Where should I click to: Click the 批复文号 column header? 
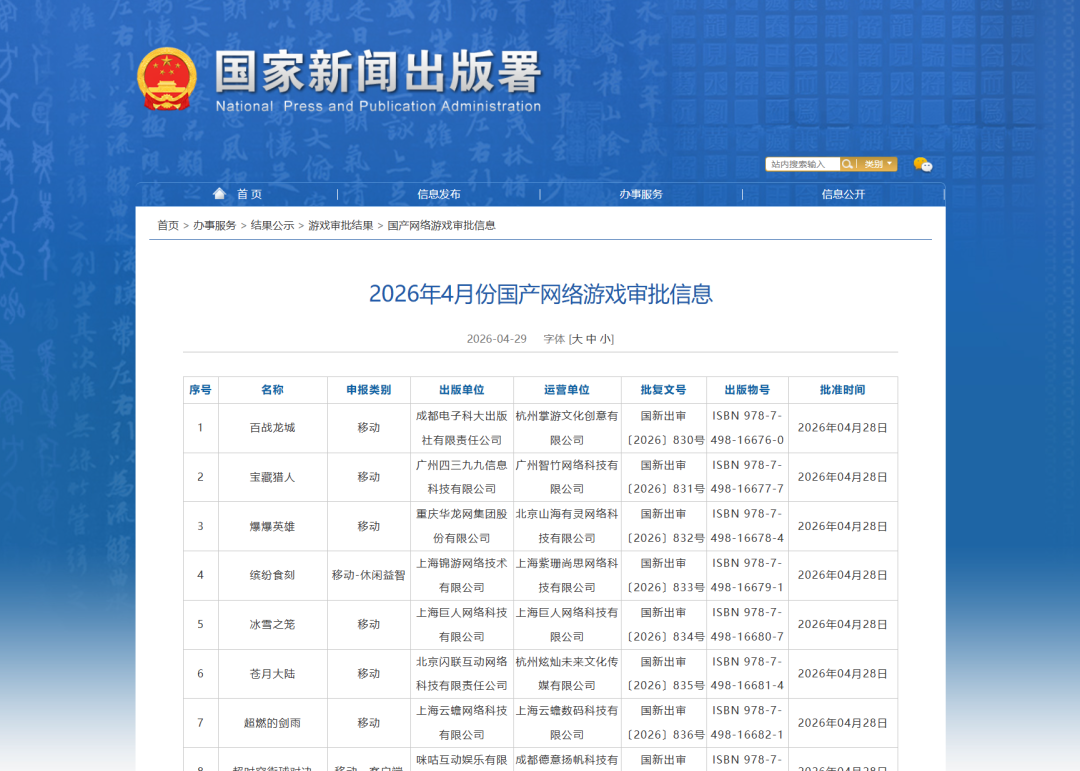click(663, 390)
